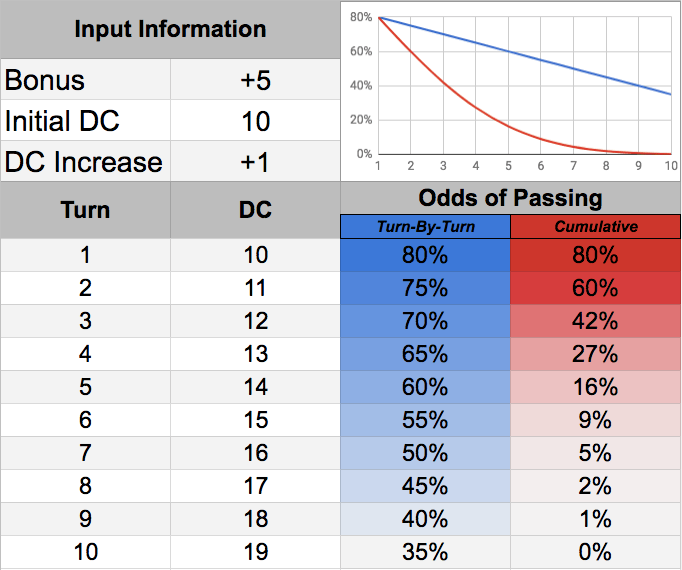The image size is (682, 570).
Task: Click the cumulative 0% cell
Action: click(x=596, y=552)
